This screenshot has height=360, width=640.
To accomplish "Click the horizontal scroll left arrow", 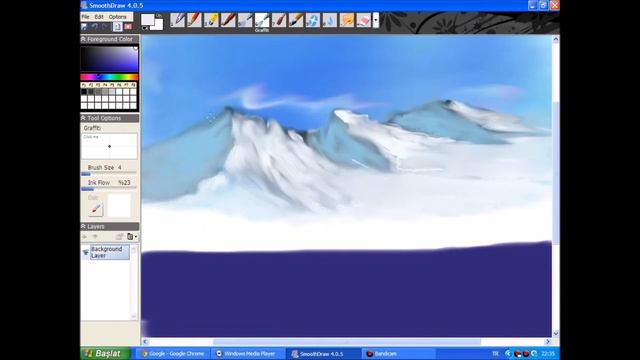I will (x=145, y=342).
